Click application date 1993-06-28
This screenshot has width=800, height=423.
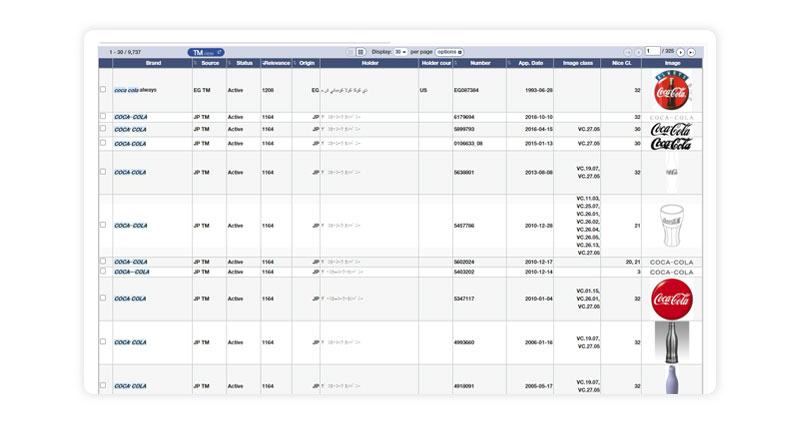[x=539, y=90]
